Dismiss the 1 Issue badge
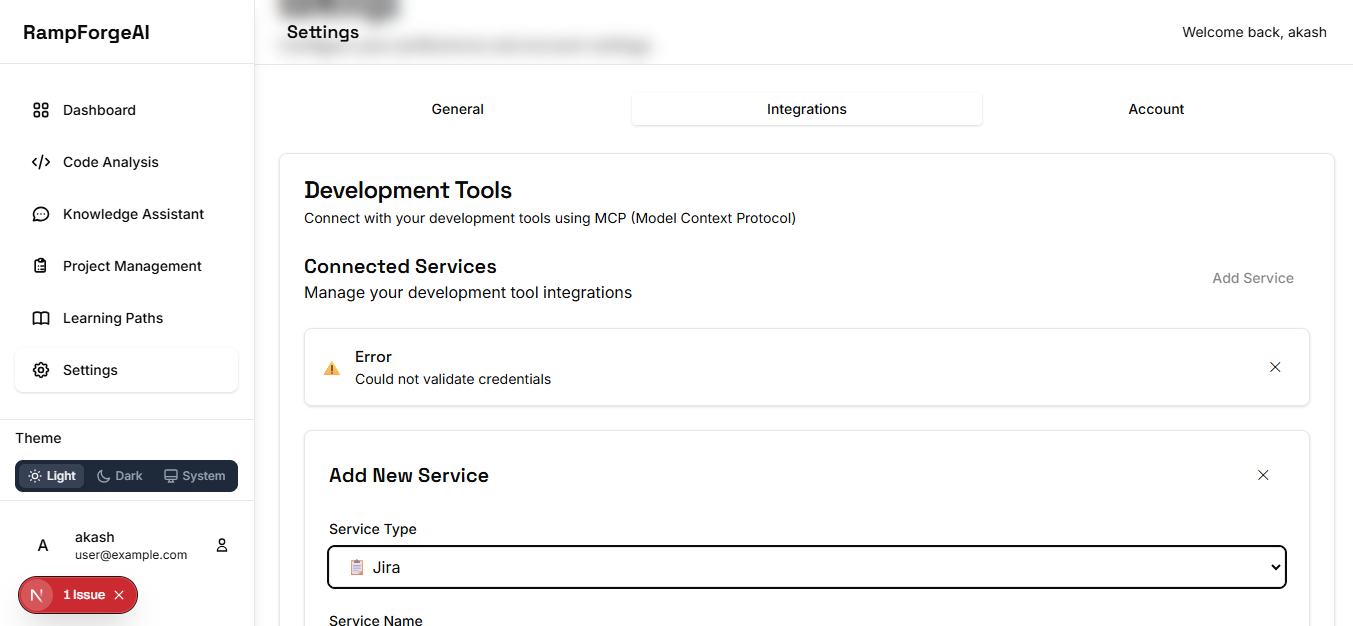 119,595
